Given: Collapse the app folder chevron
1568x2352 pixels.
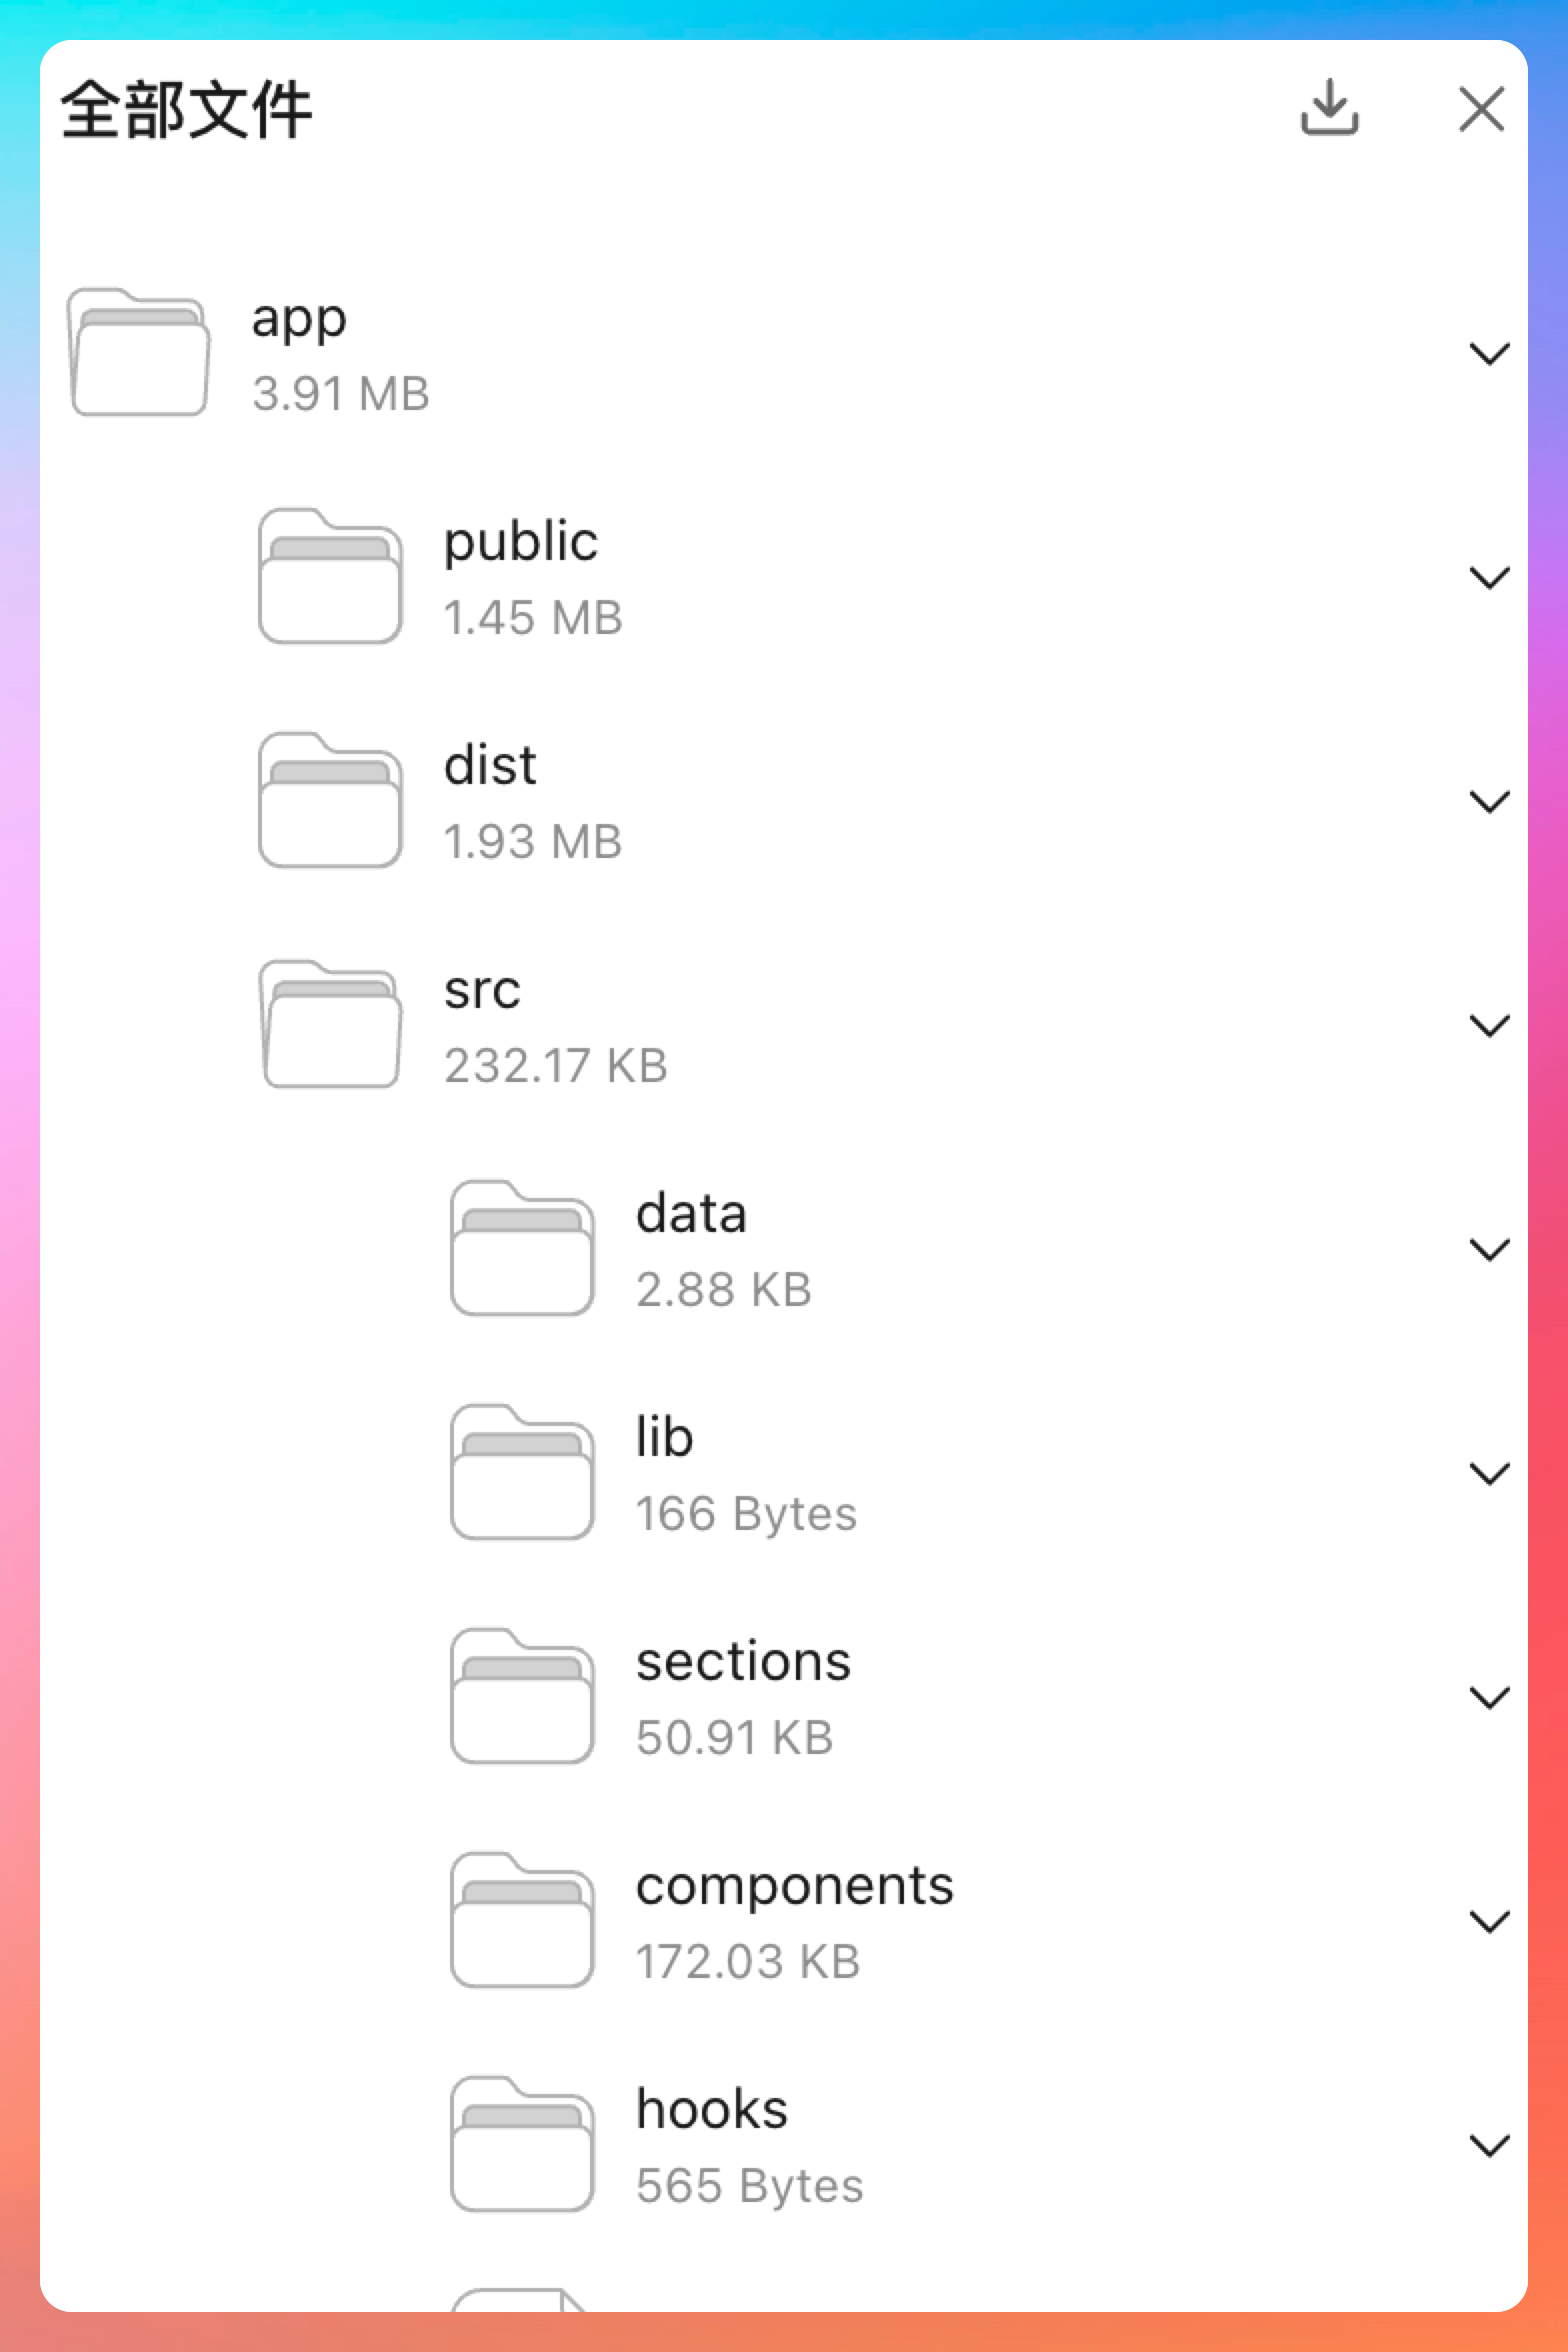Looking at the screenshot, I should [1489, 354].
